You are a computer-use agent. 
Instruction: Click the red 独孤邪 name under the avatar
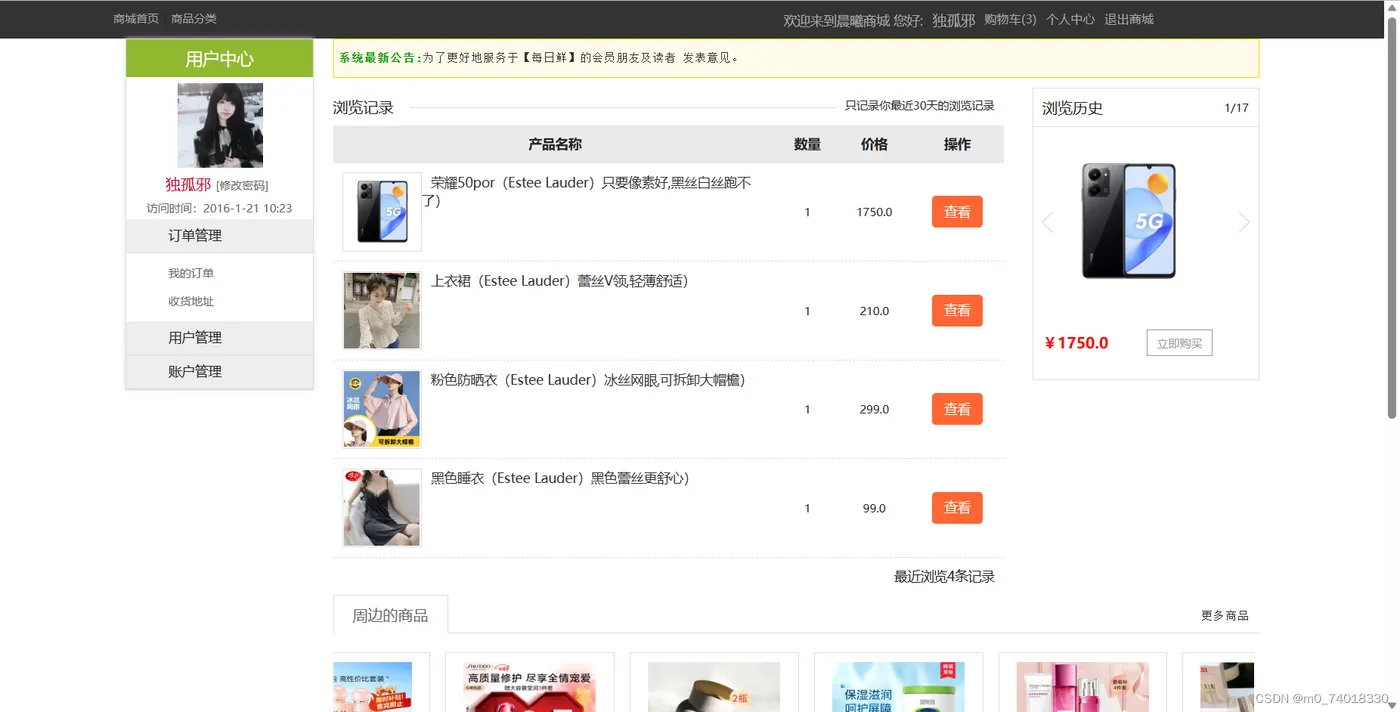(188, 185)
